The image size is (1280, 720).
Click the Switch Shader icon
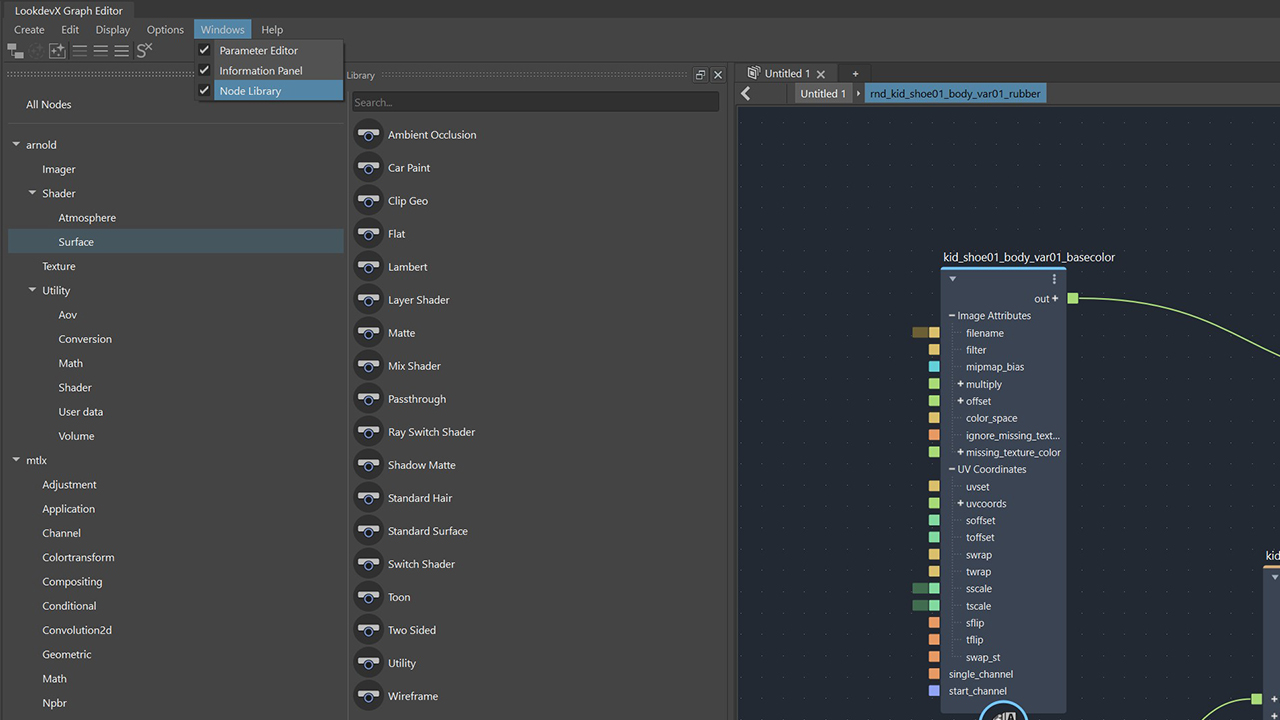(x=369, y=564)
